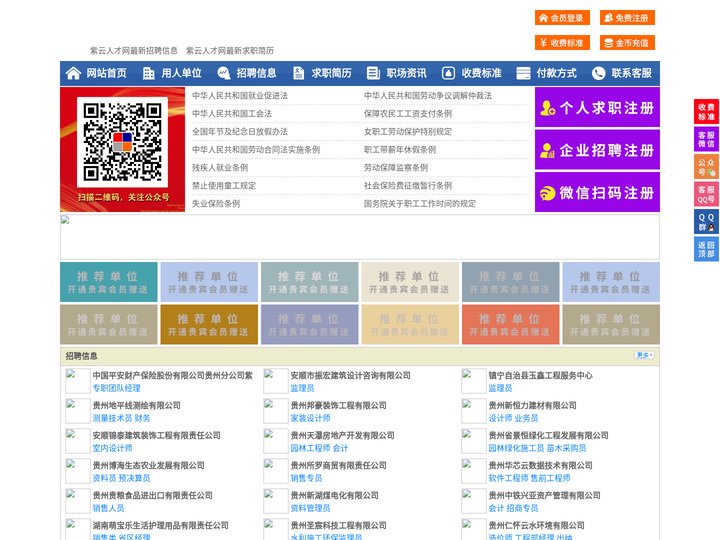
Task: Click the document icon beside 求职简历
Action: coord(298,73)
